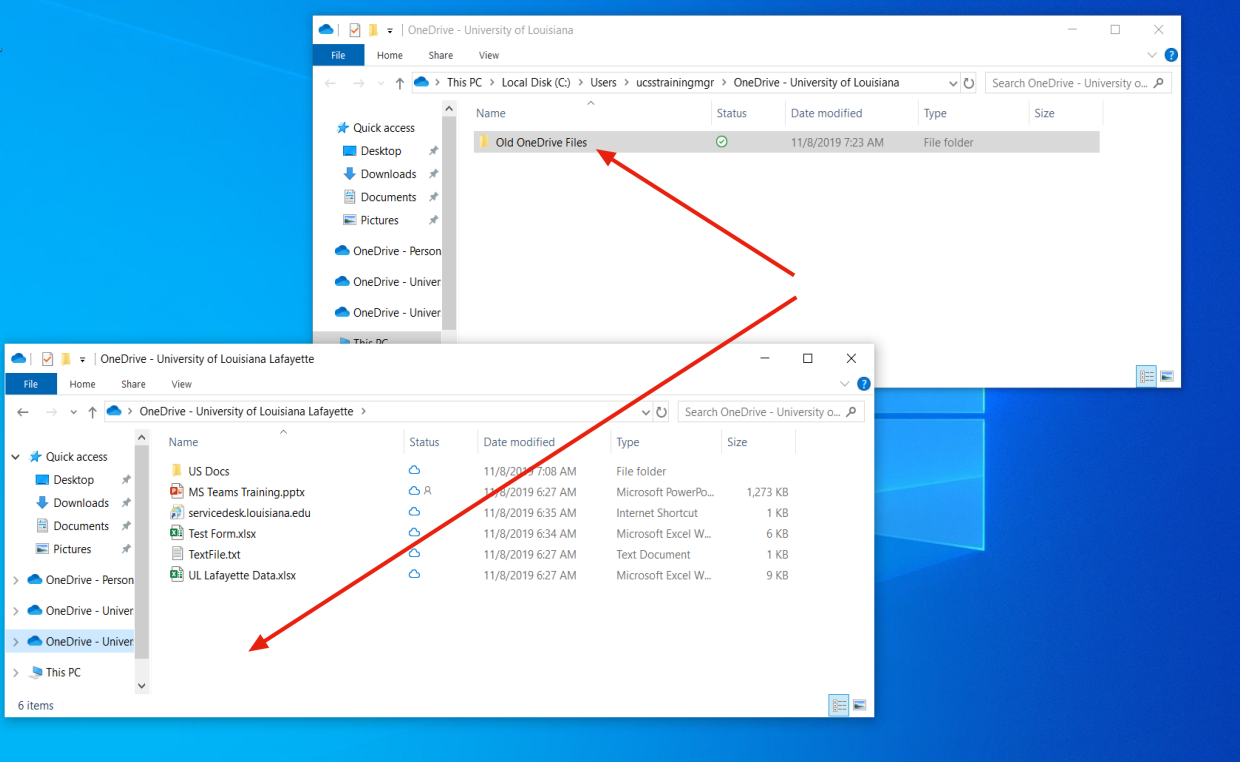1240x762 pixels.
Task: Expand the ribbon chevron in the front window
Action: 844,384
